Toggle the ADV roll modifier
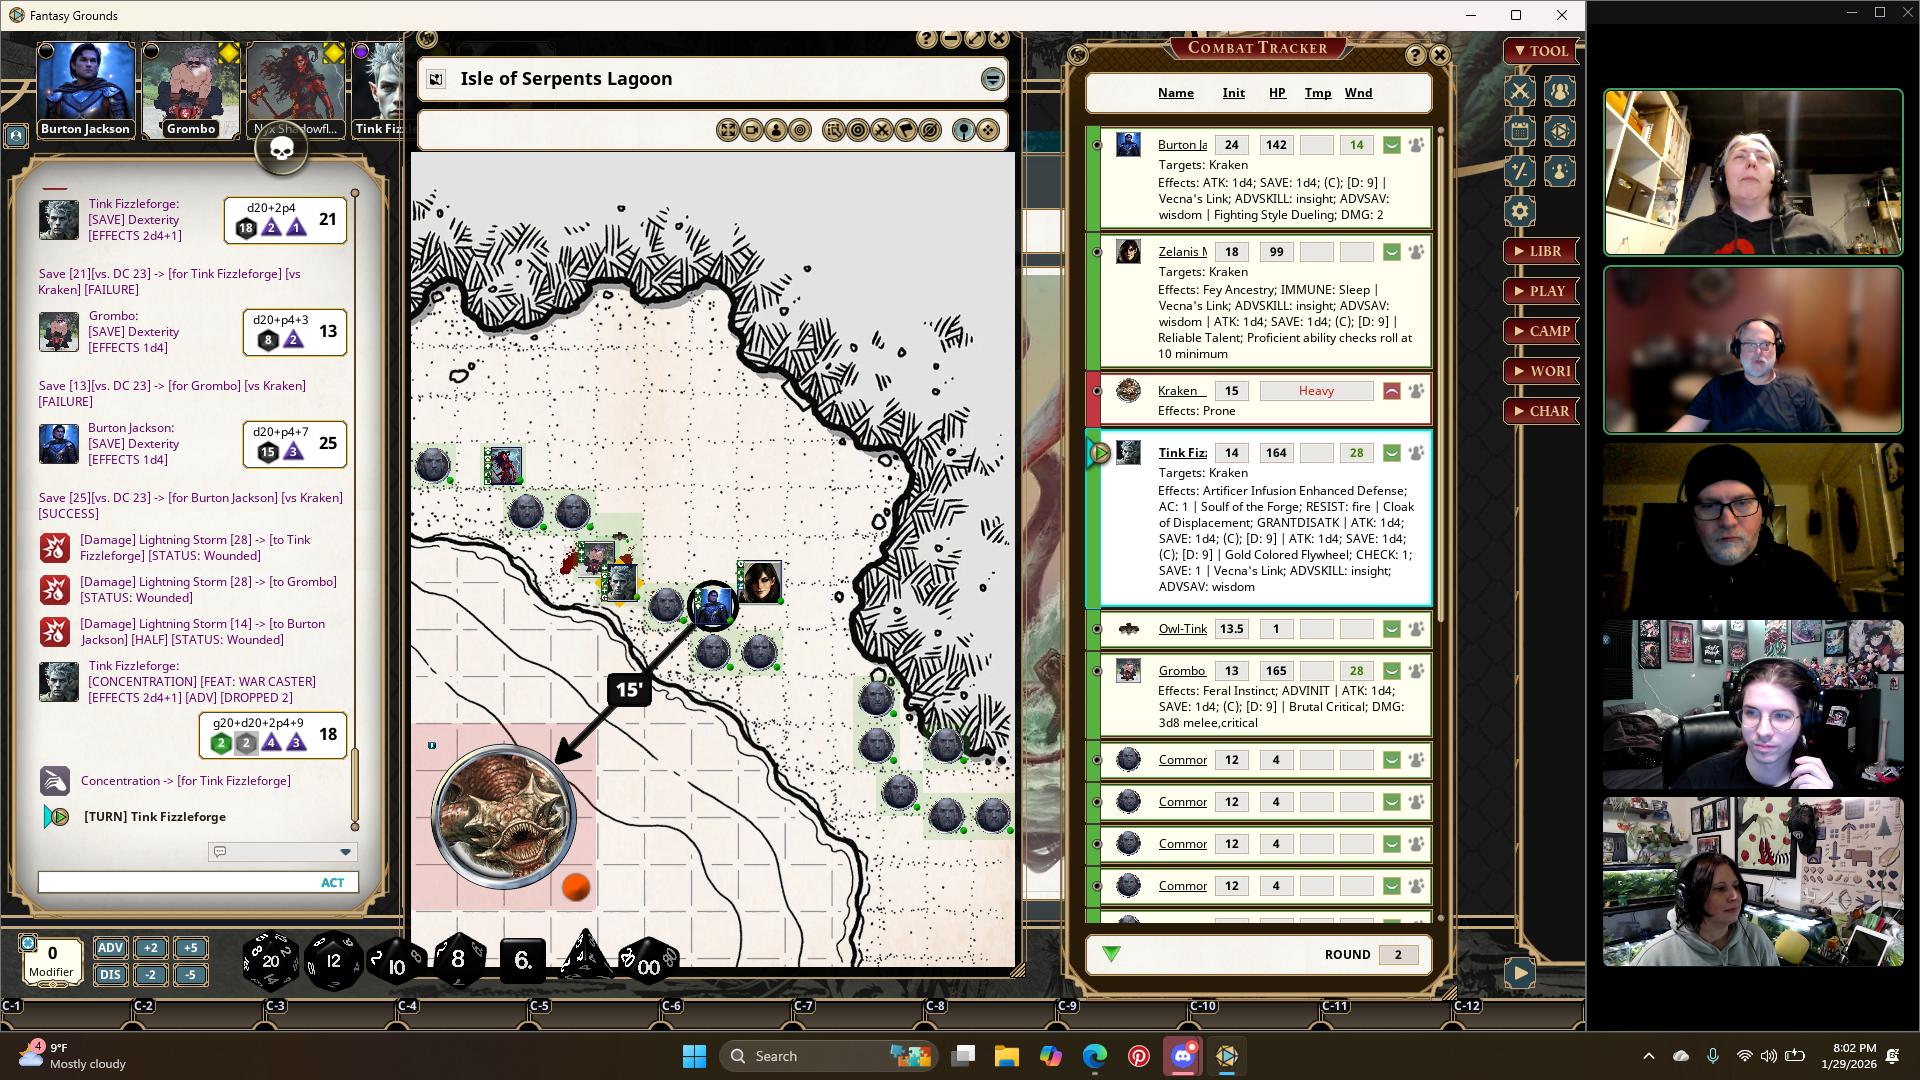The image size is (1920, 1080). [110, 948]
